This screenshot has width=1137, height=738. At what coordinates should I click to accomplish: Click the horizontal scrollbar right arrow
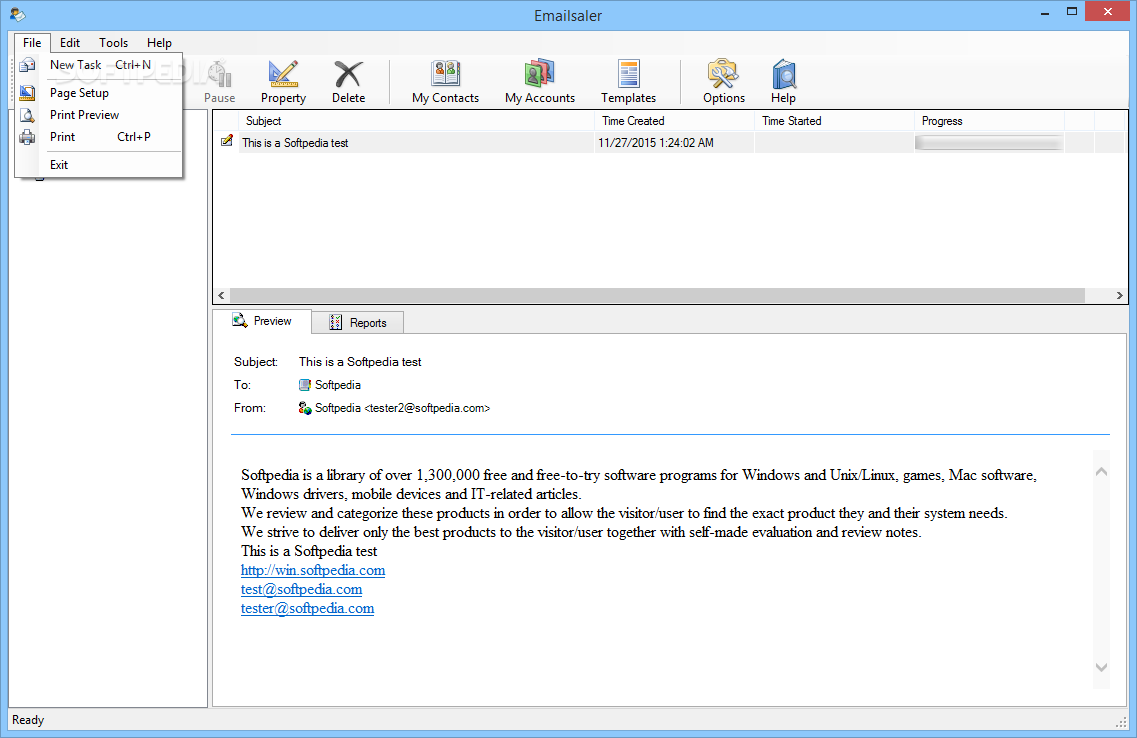(1120, 296)
